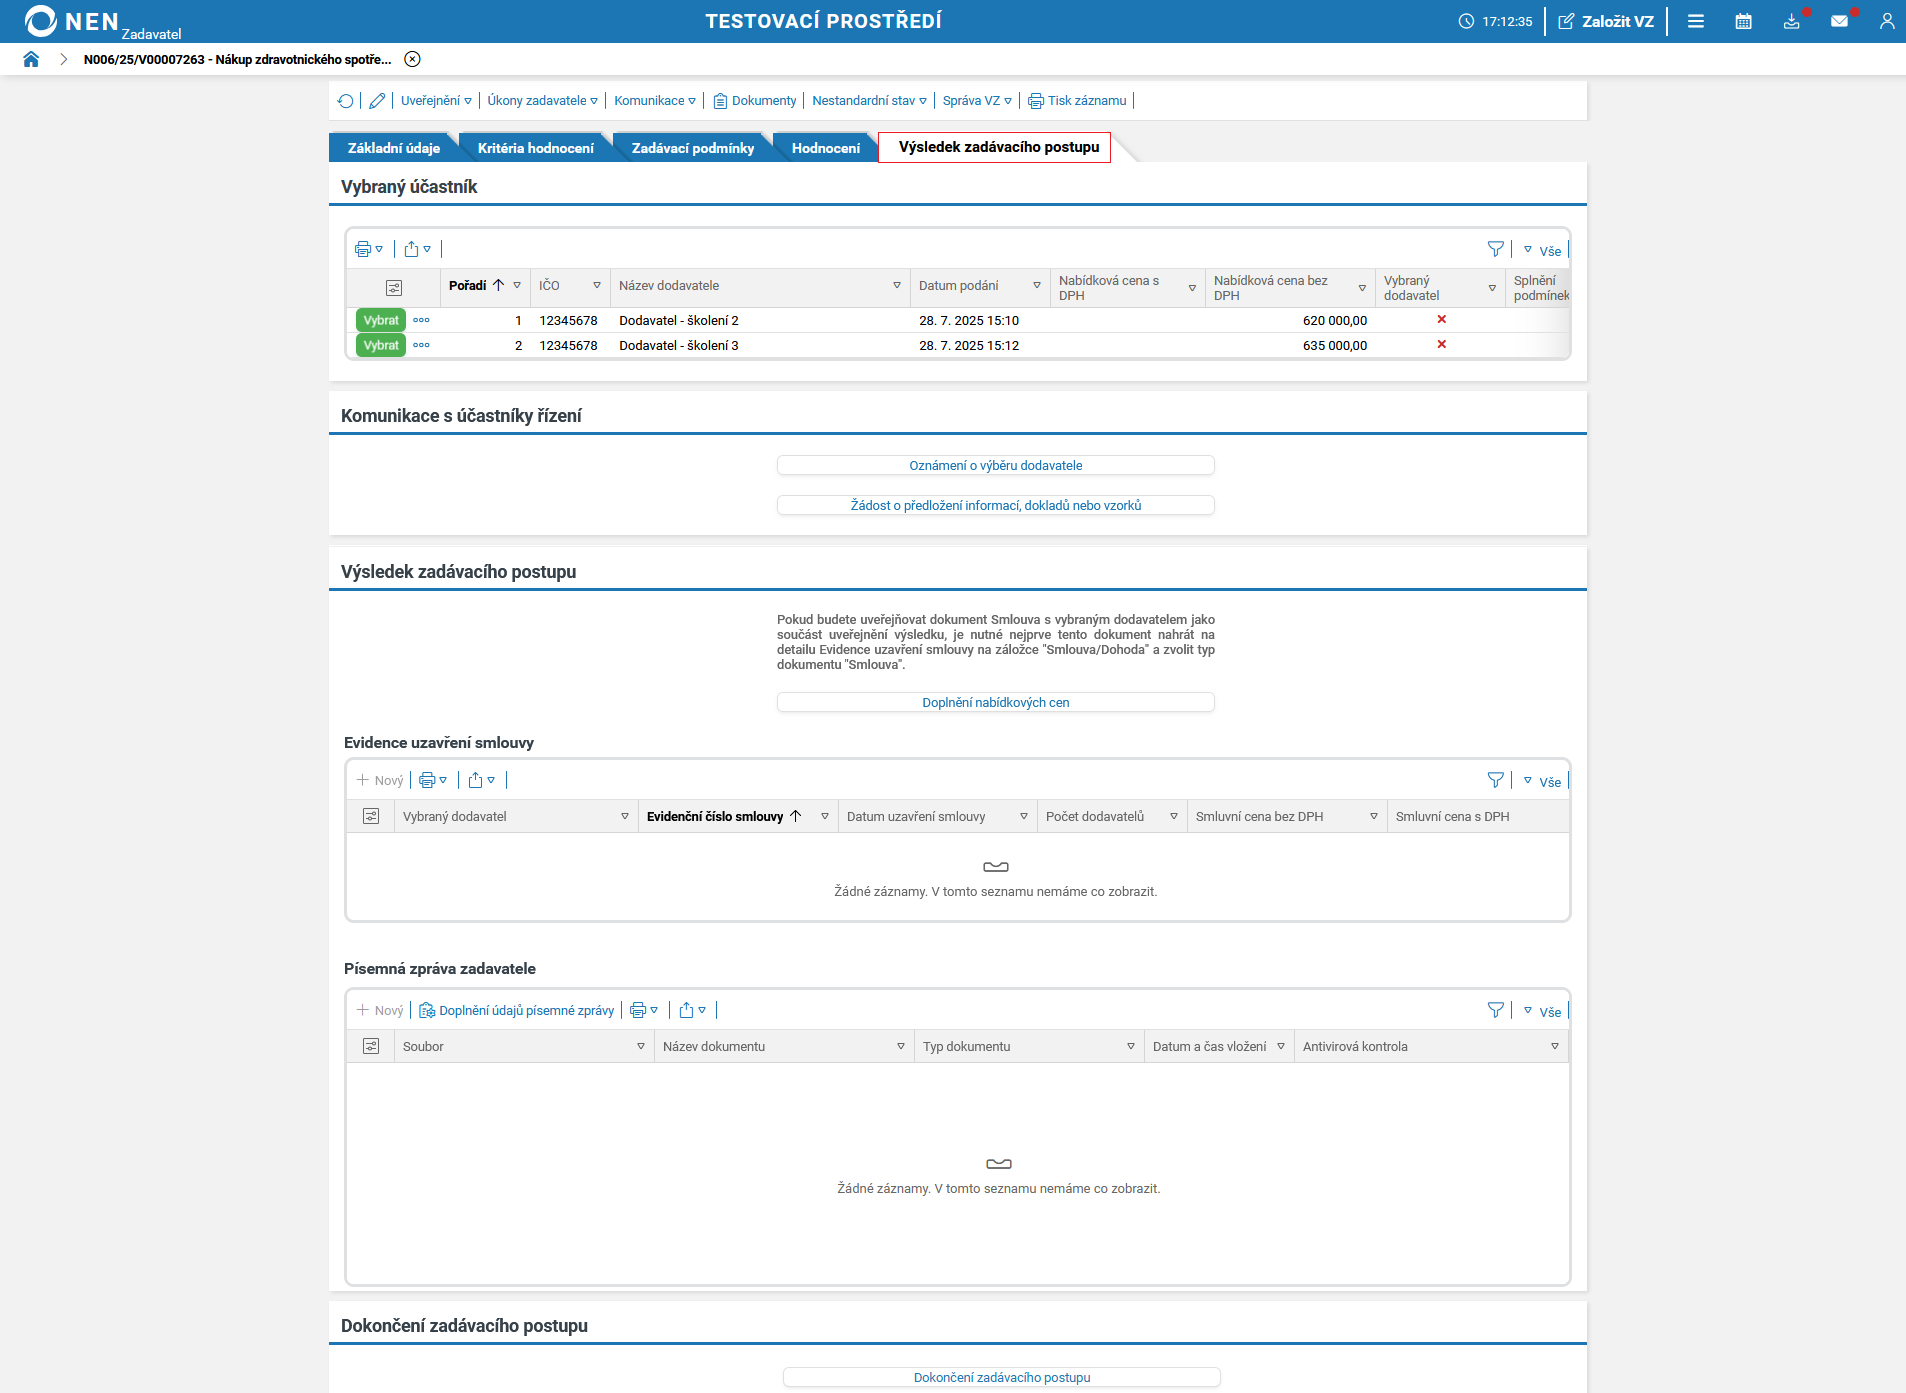The width and height of the screenshot is (1906, 1393).
Task: Expand the Komunikace dropdown menu
Action: (x=655, y=100)
